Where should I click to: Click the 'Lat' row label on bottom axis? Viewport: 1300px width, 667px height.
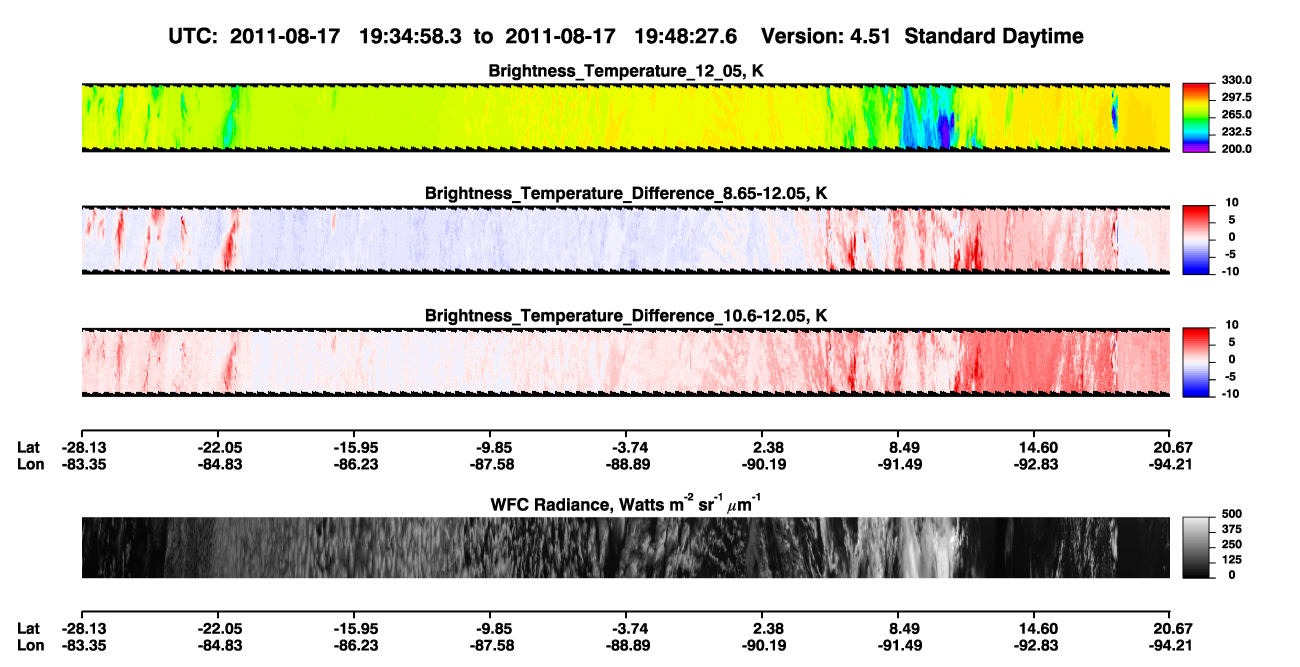click(x=28, y=628)
